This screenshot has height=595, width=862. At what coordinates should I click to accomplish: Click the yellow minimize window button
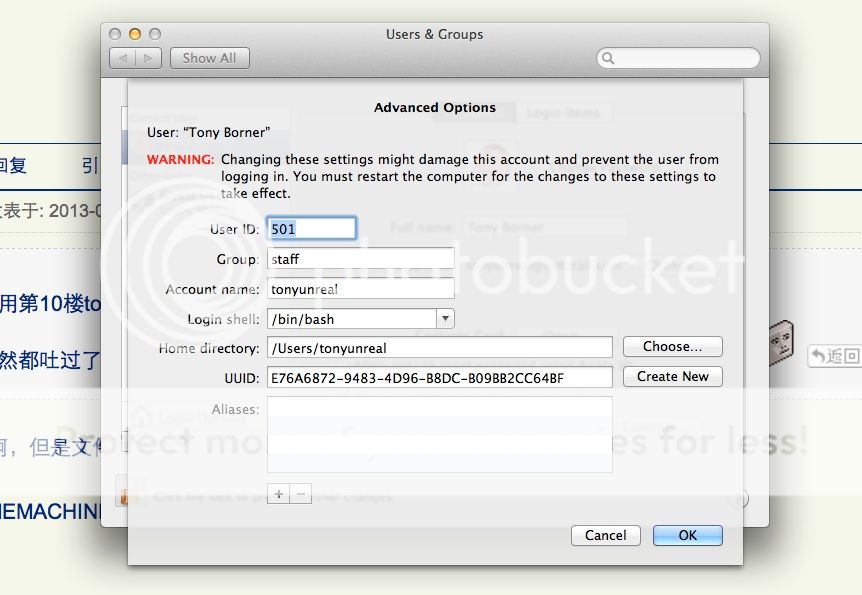coord(135,34)
